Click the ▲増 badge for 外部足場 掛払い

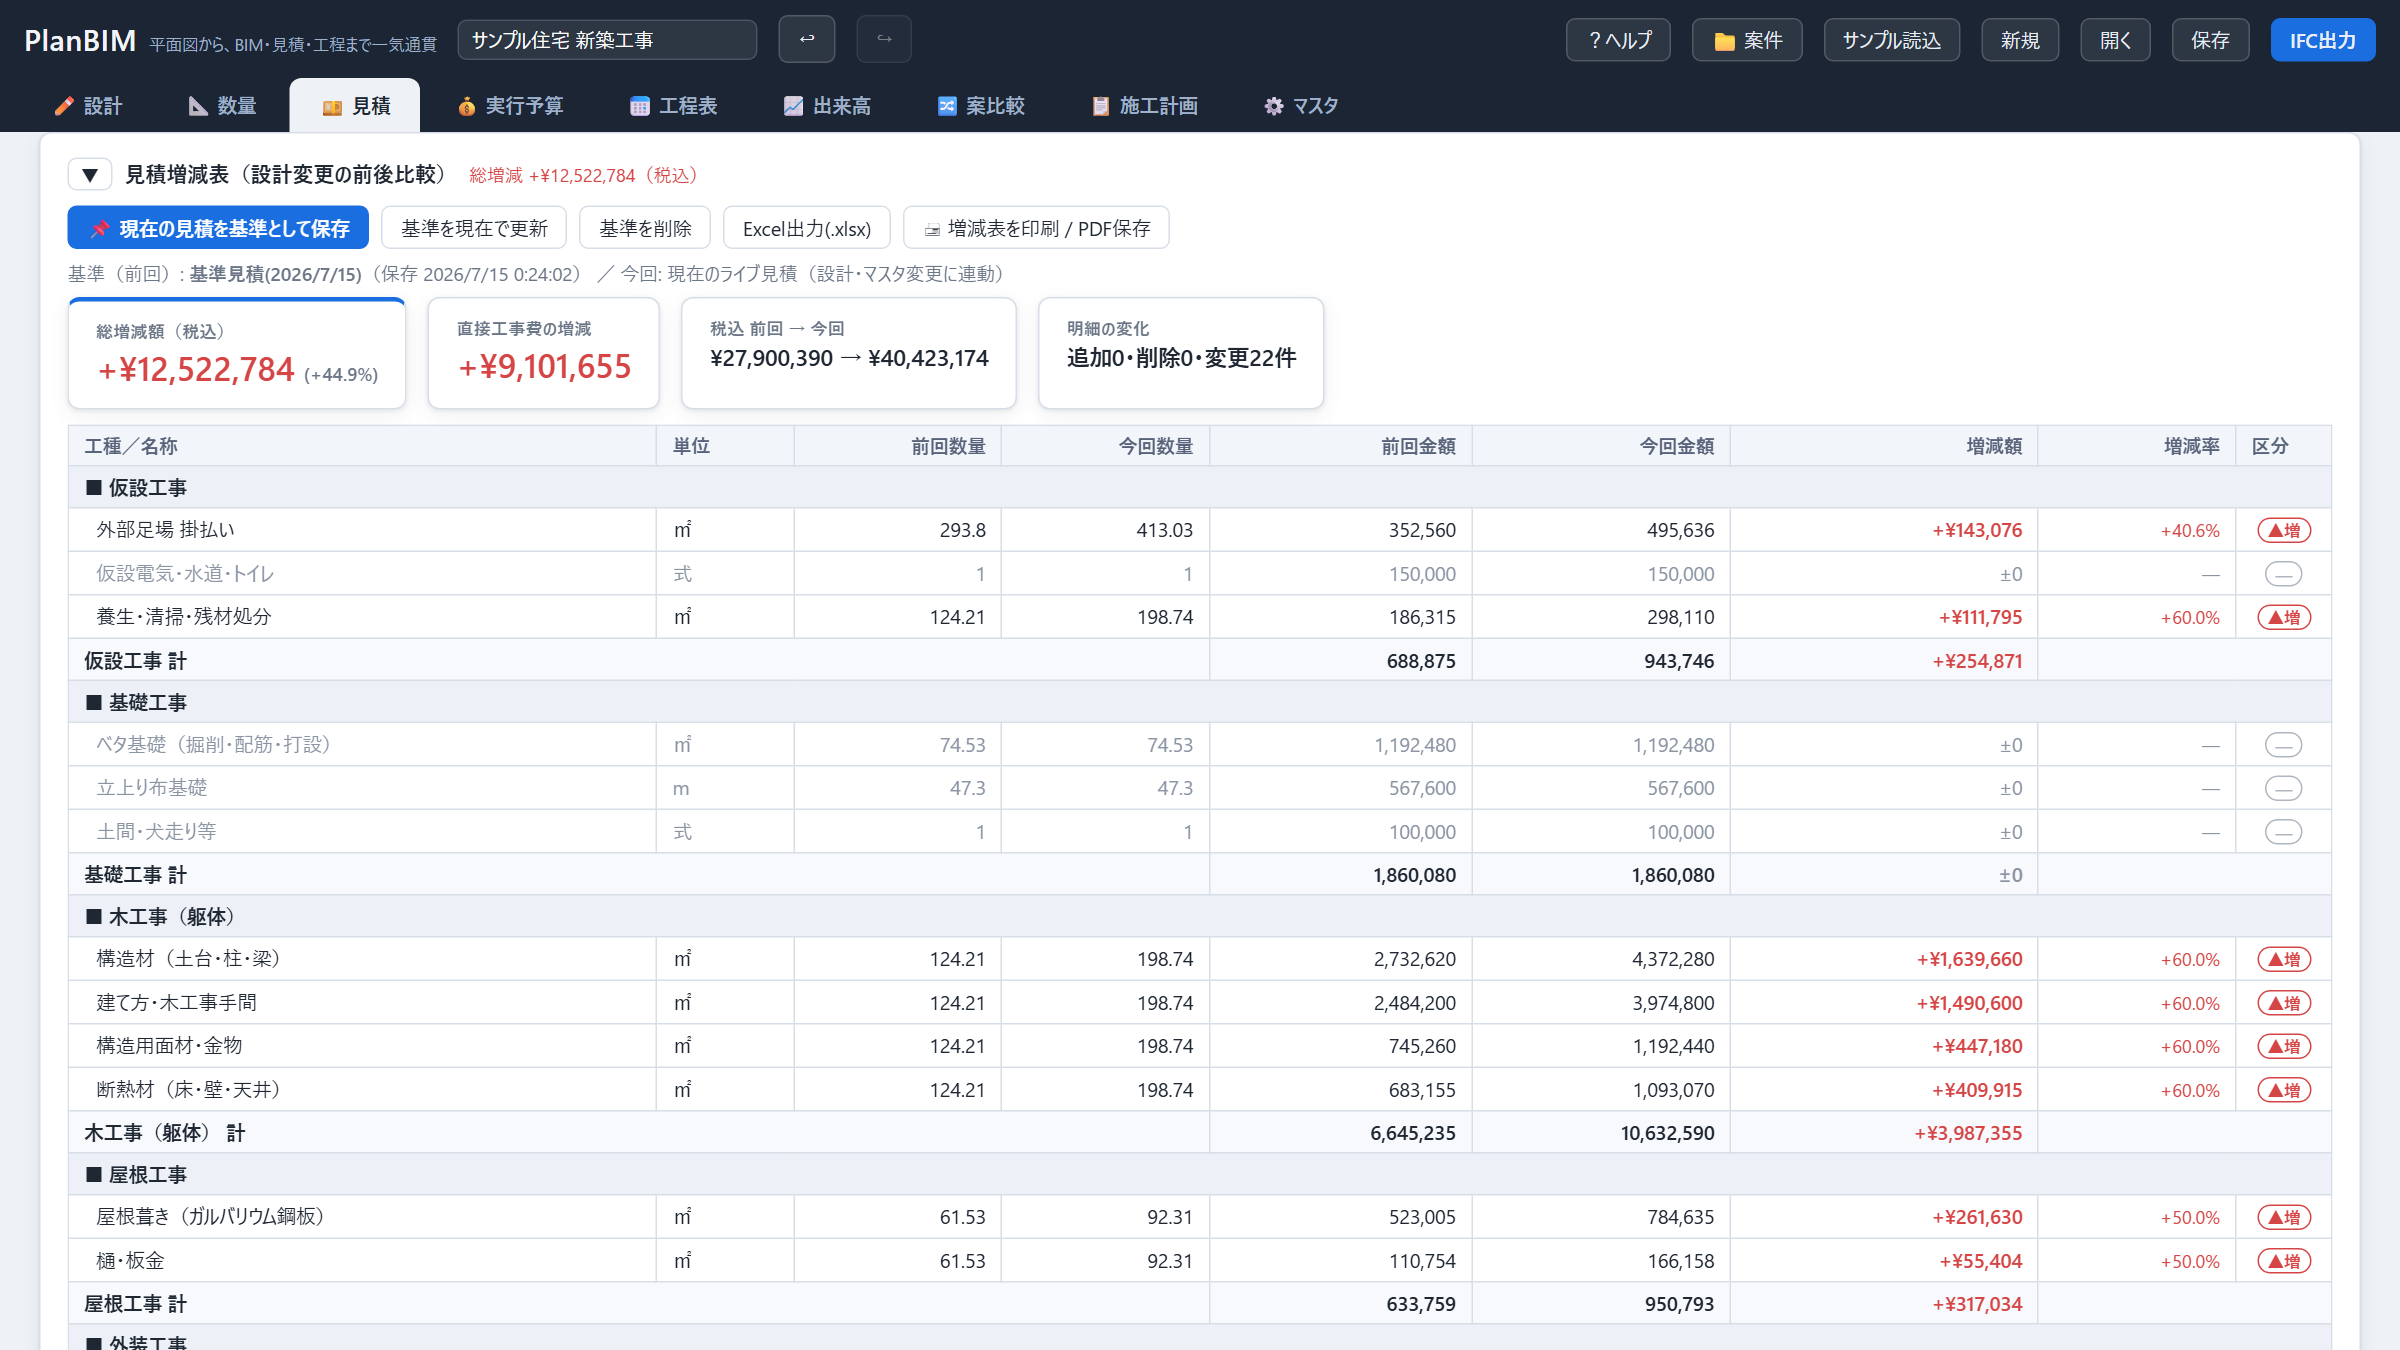(2284, 530)
